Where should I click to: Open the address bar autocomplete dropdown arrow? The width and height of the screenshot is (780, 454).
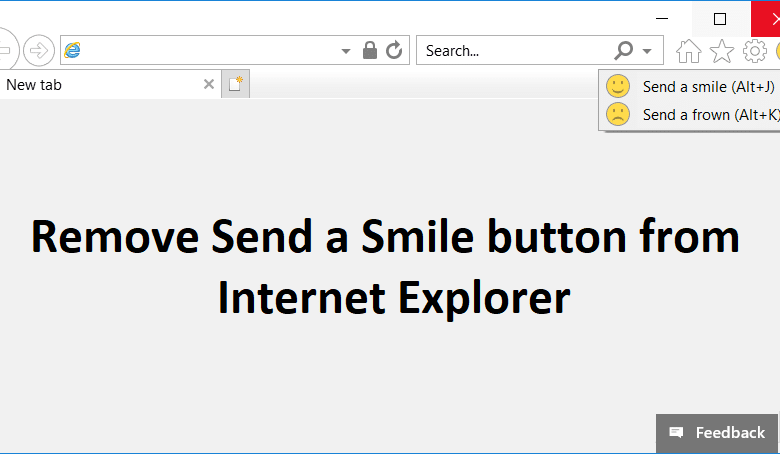point(346,51)
